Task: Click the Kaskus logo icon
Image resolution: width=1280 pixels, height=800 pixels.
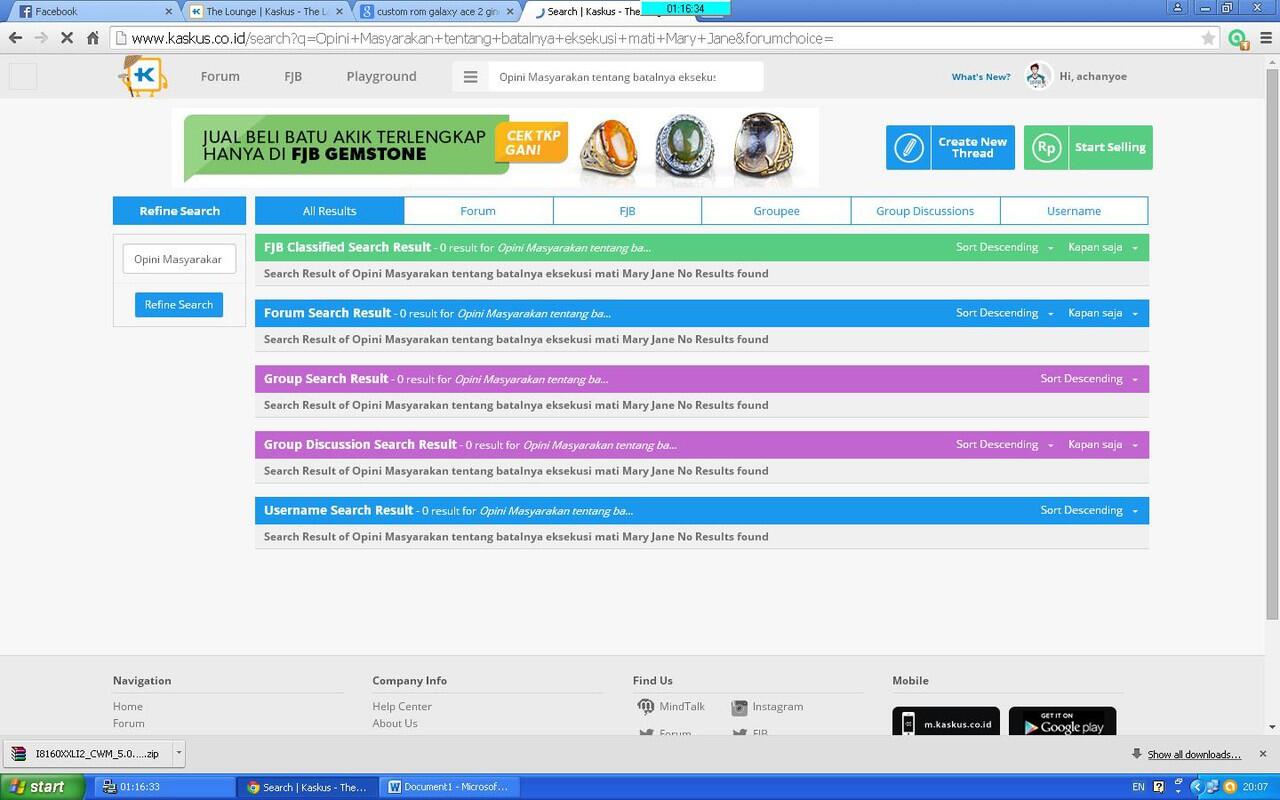Action: (142, 76)
